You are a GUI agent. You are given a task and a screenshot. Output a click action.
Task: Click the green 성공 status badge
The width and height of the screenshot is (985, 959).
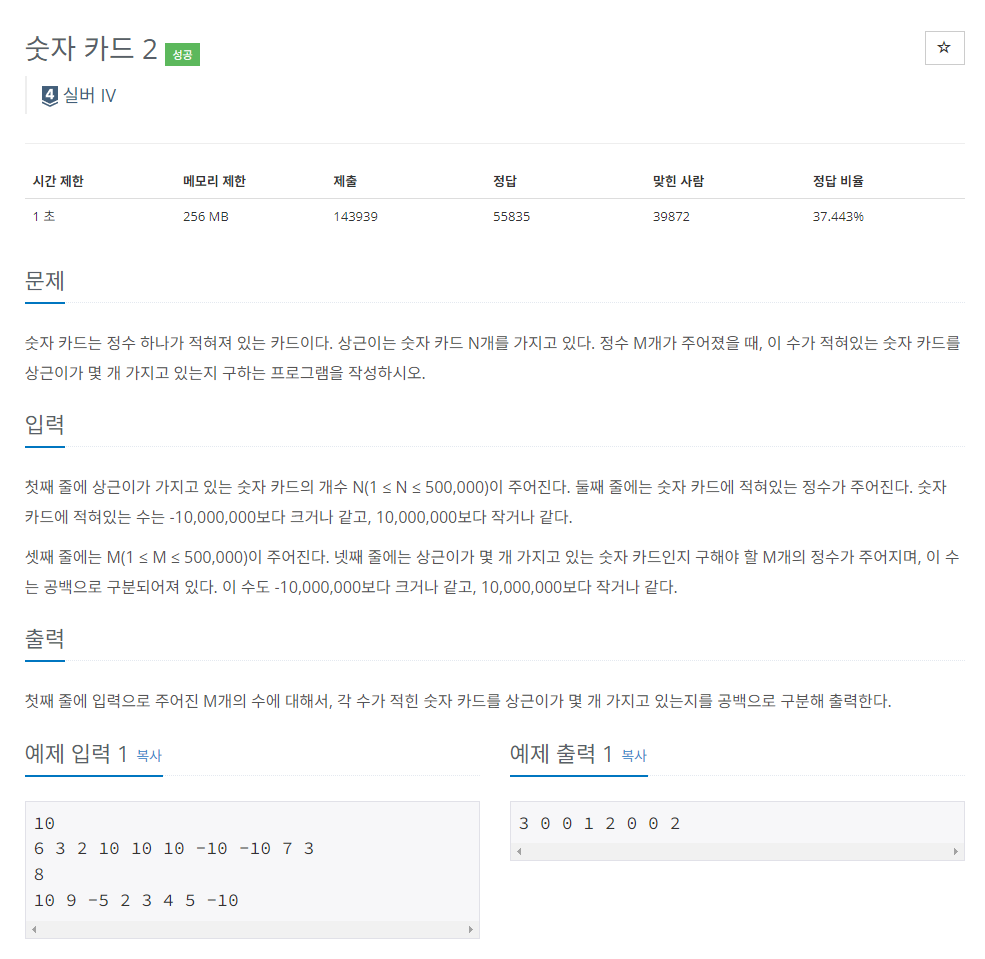pos(182,55)
